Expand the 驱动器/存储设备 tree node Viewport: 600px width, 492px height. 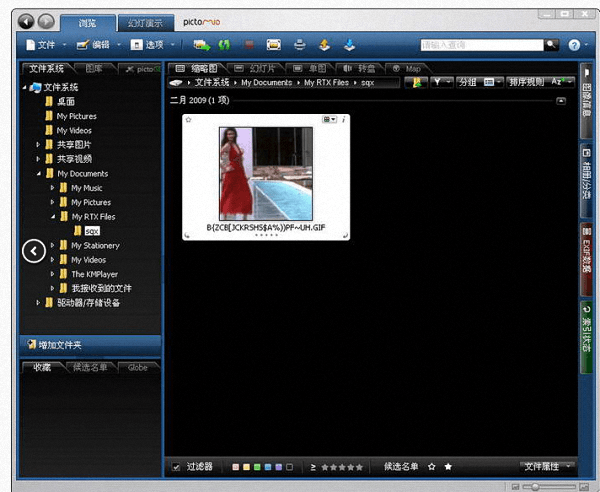click(x=38, y=303)
